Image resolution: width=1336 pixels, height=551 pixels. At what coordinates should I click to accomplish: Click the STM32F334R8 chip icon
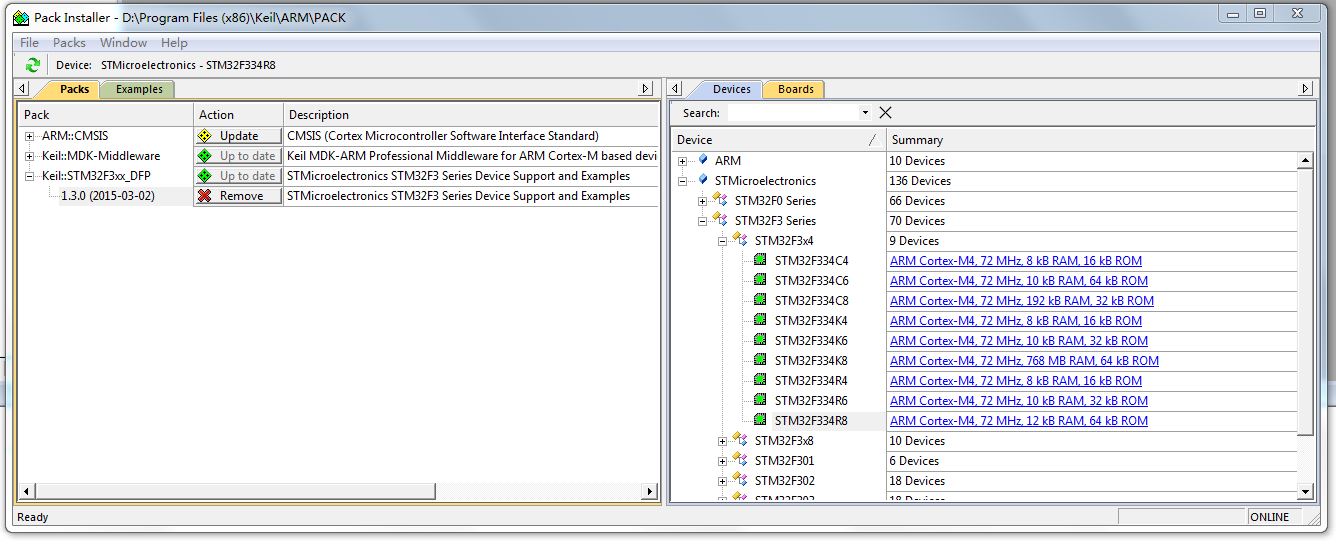pyautogui.click(x=761, y=421)
